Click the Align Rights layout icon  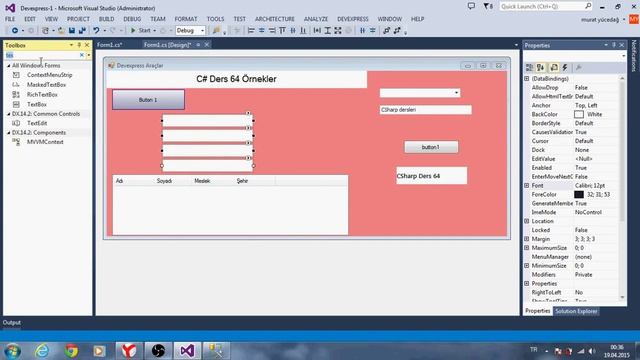272,31
